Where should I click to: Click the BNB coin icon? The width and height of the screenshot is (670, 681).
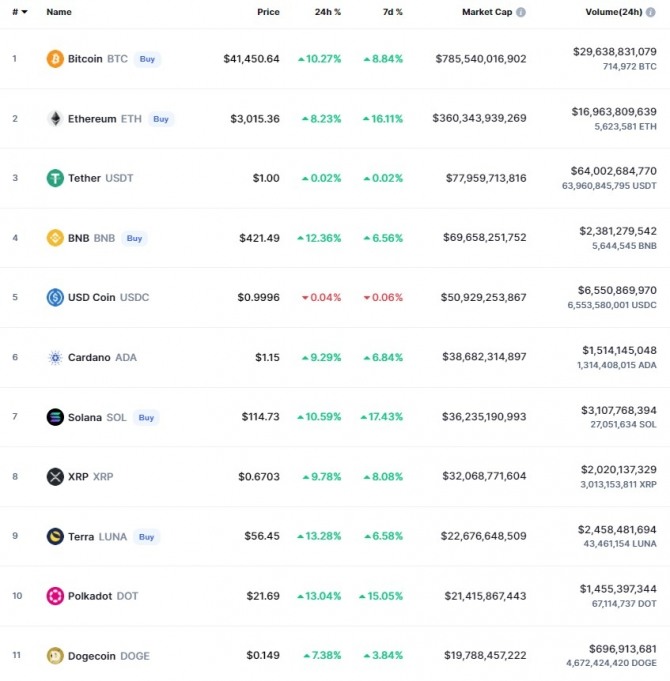(x=55, y=238)
